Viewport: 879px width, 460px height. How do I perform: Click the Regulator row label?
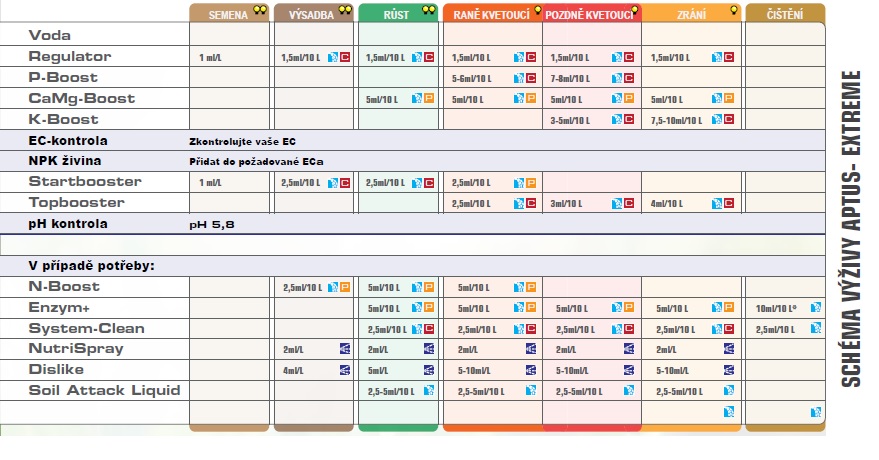tap(70, 57)
